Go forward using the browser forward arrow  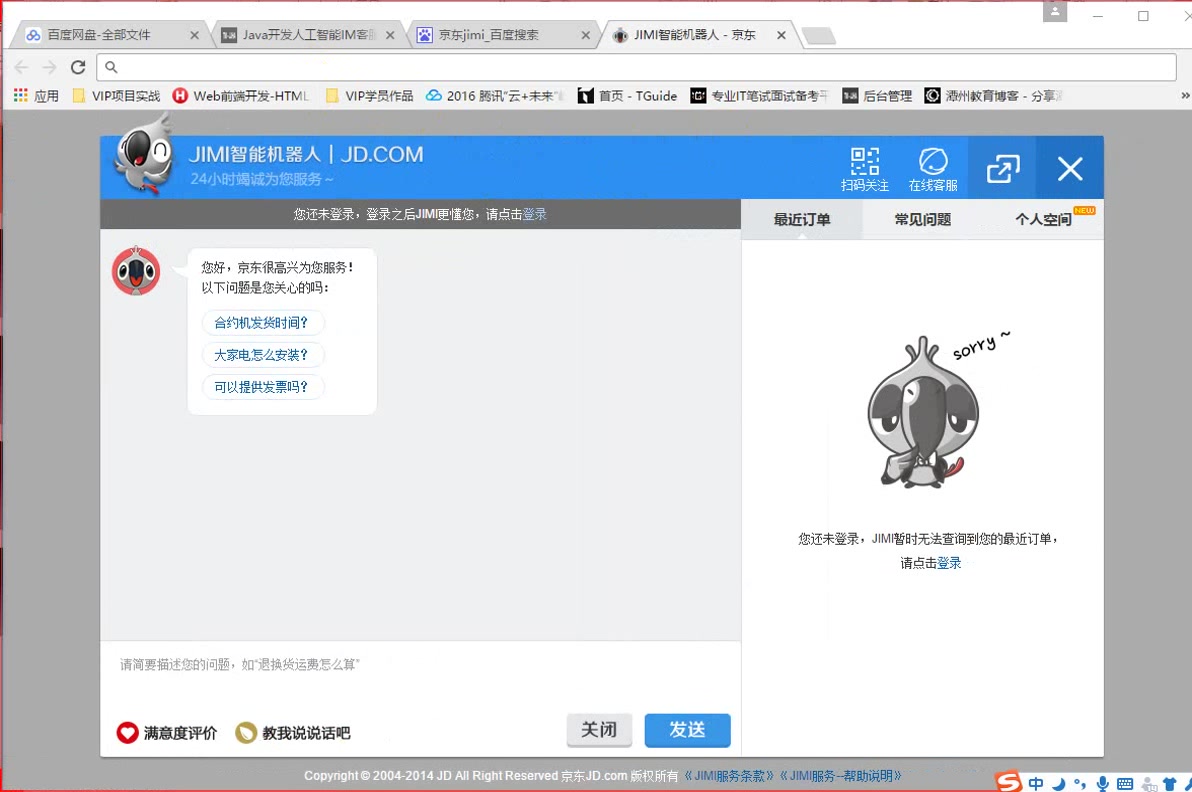point(49,67)
